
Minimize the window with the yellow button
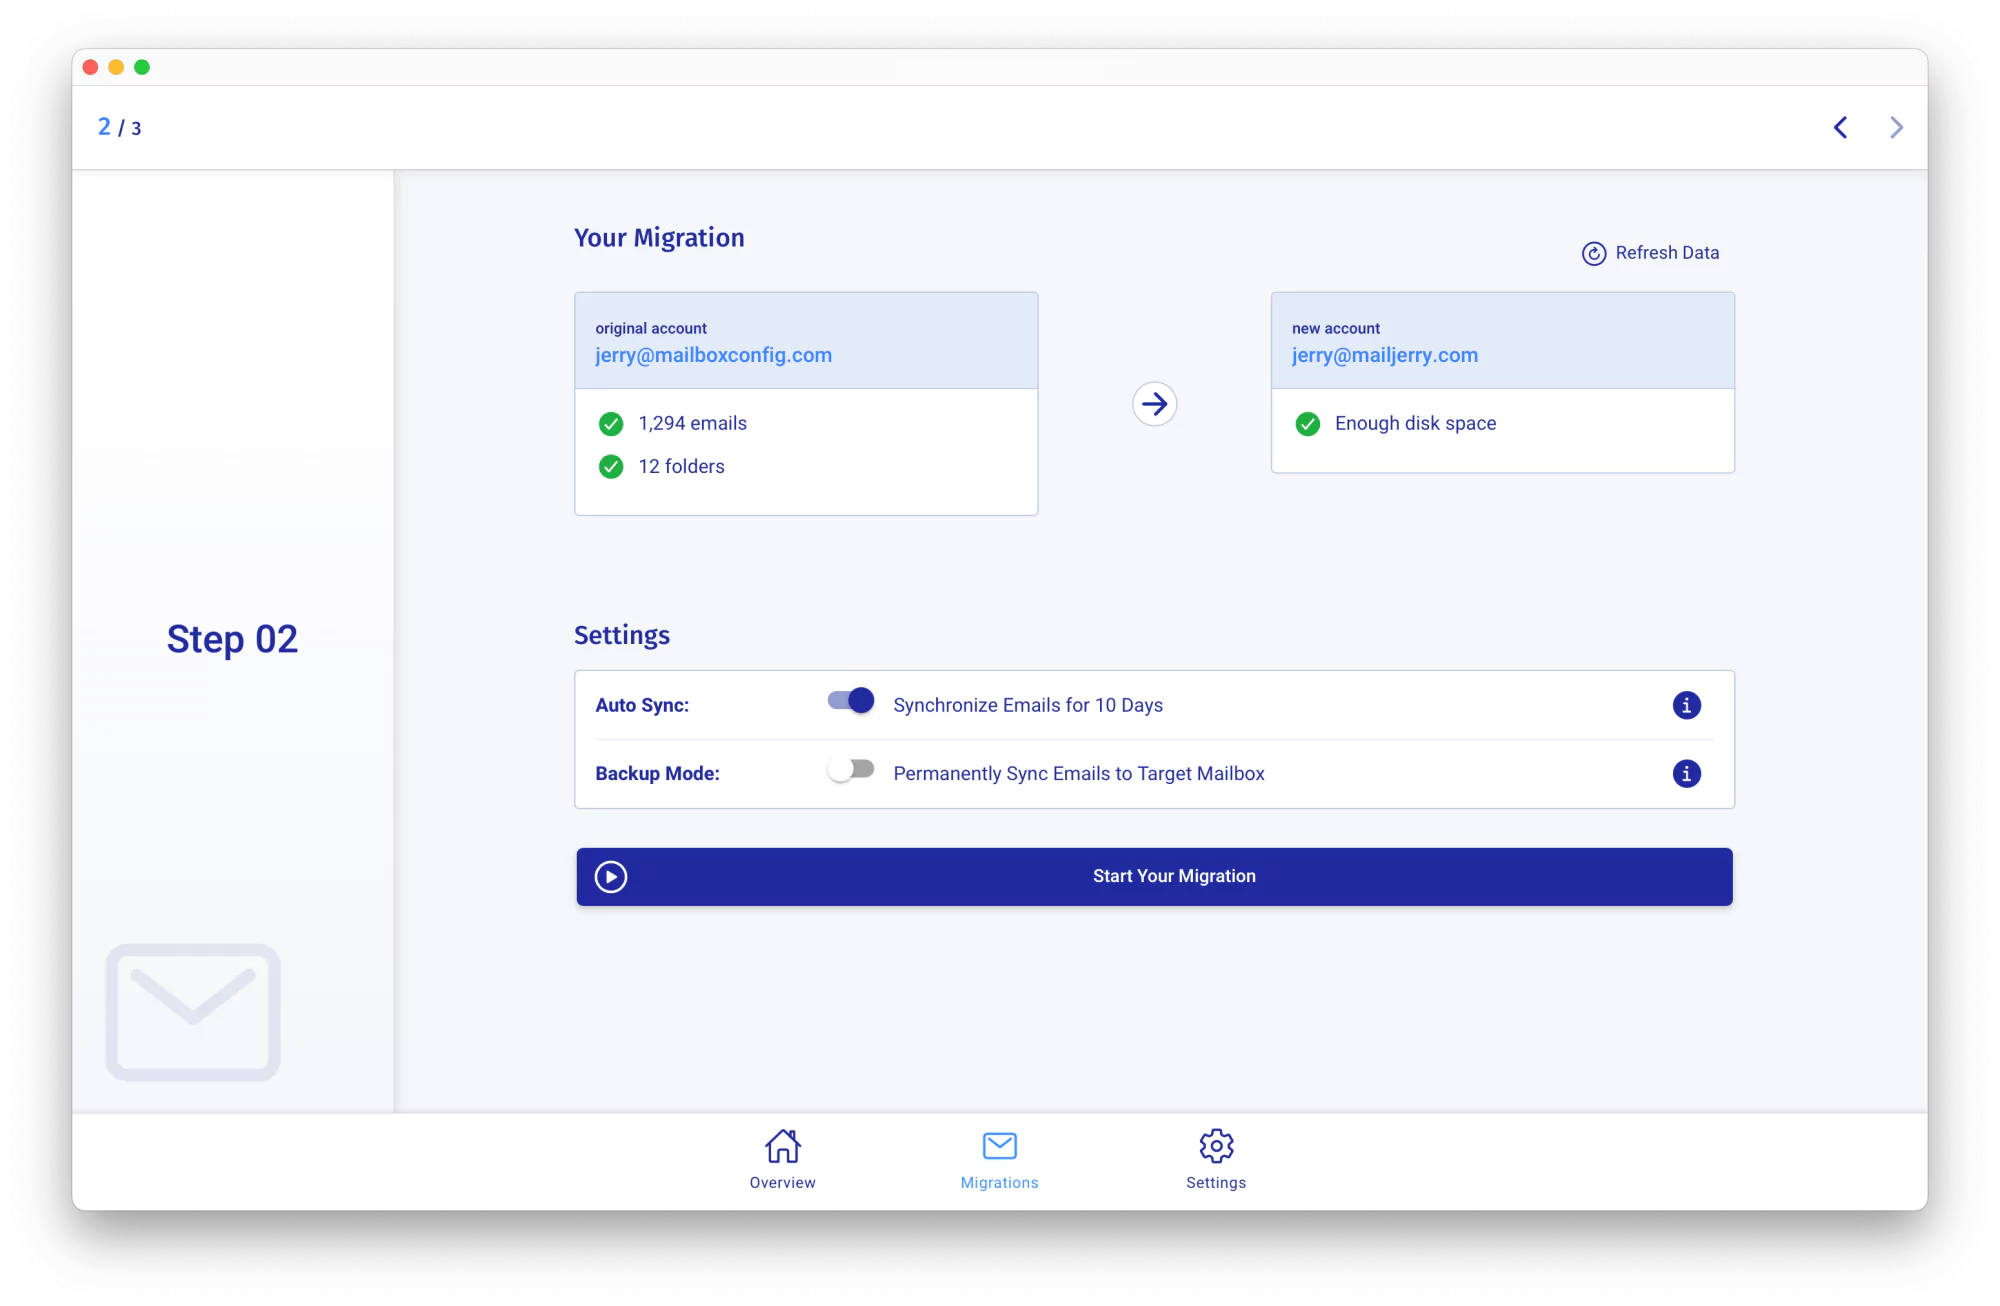116,67
